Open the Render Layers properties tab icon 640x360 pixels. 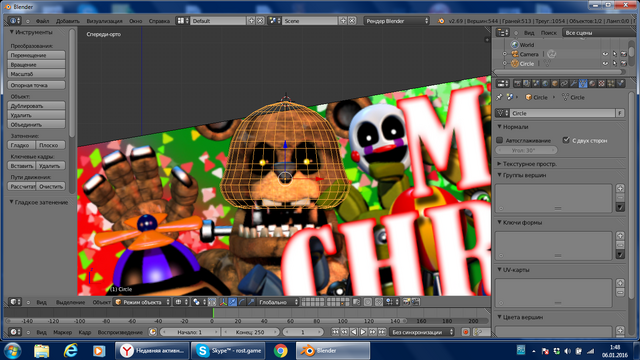pos(527,84)
